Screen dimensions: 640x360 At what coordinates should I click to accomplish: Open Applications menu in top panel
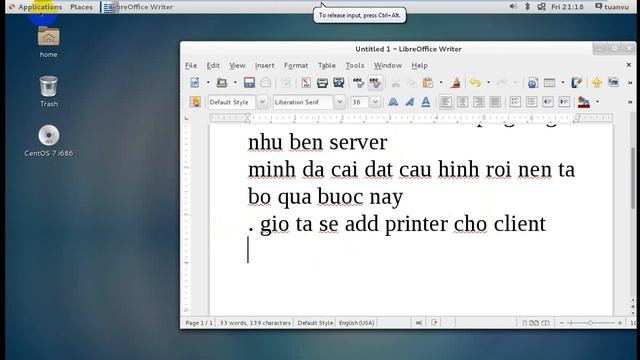36,7
